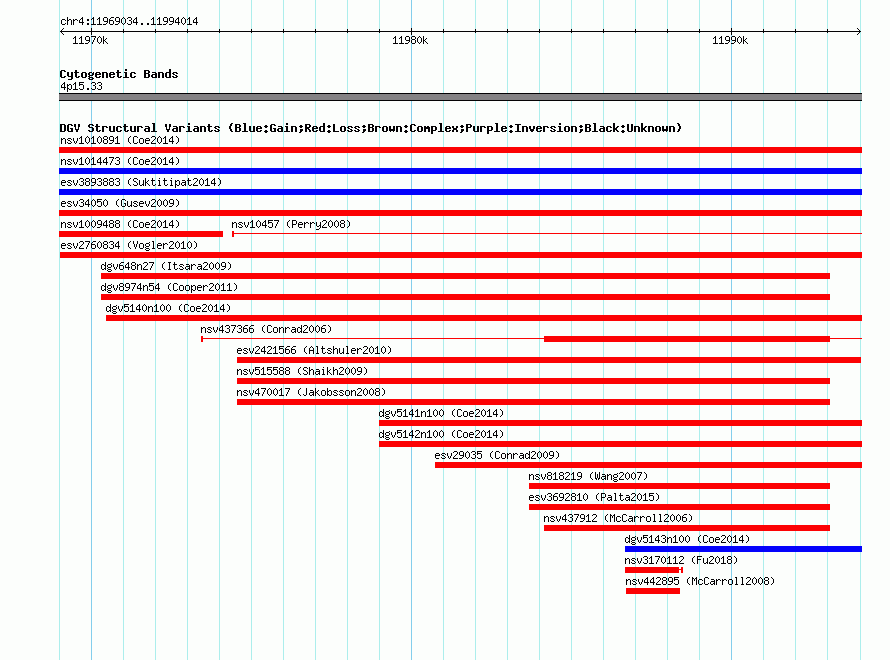This screenshot has width=890, height=660.
Task: Open the nsv1009488 (Coe2014) label
Action: pyautogui.click(x=120, y=224)
